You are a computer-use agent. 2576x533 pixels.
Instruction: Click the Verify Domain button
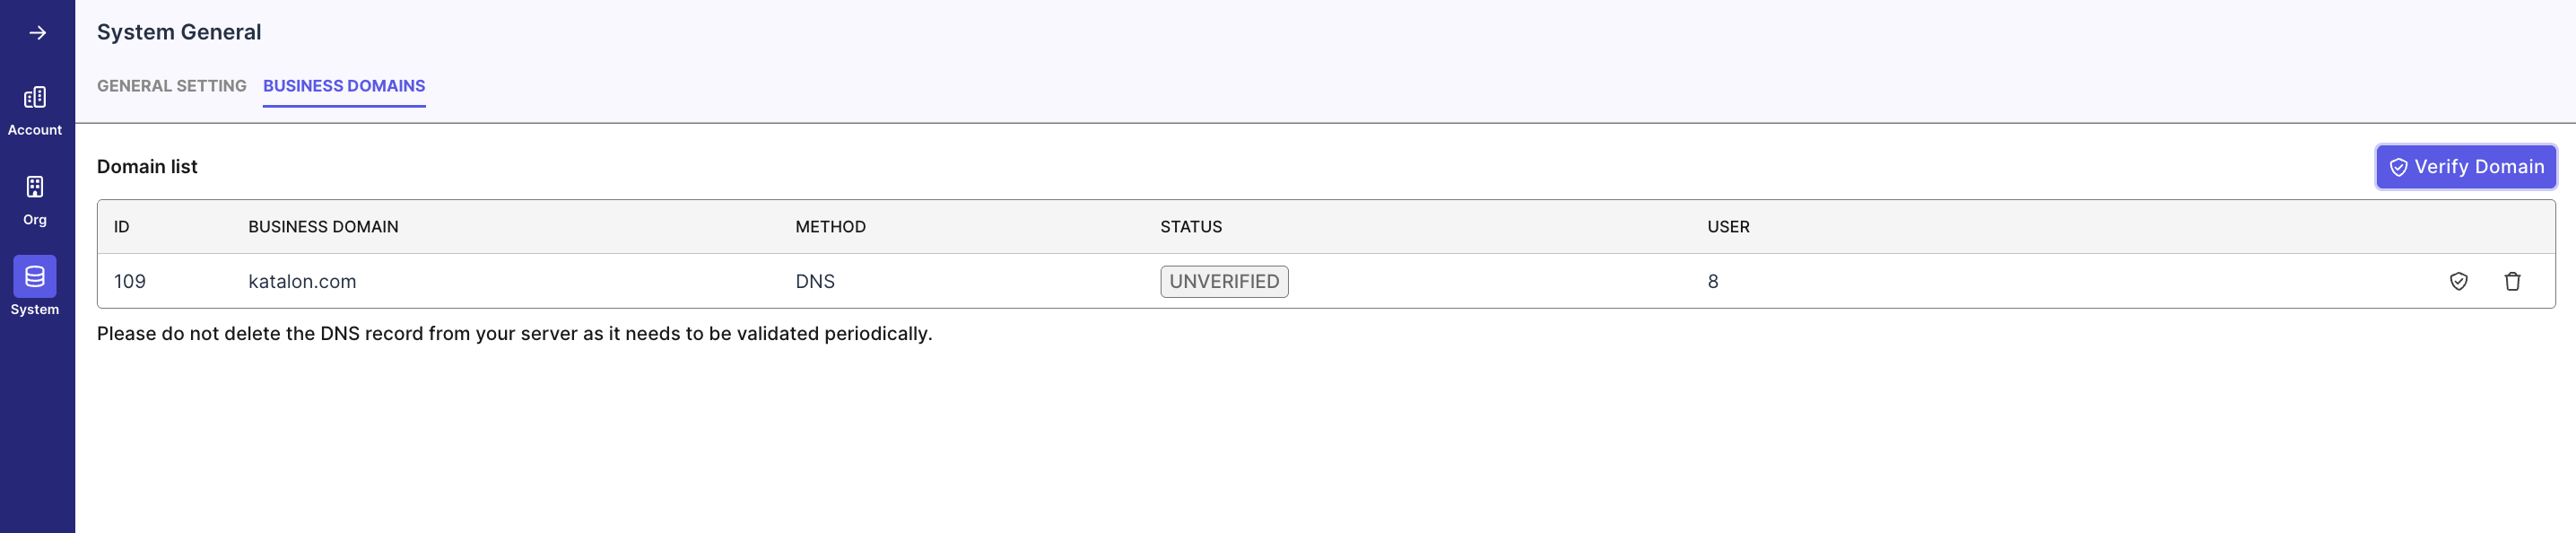tap(2465, 167)
